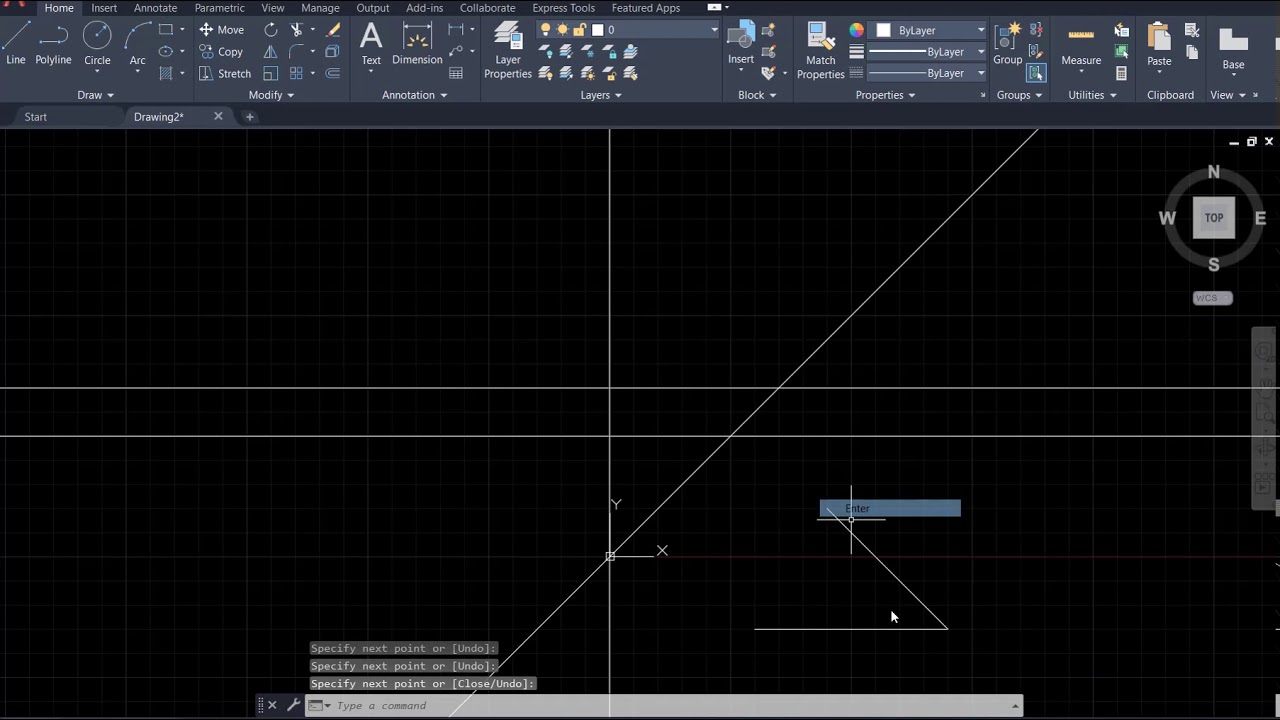Select the Dimension tool

coord(417,44)
